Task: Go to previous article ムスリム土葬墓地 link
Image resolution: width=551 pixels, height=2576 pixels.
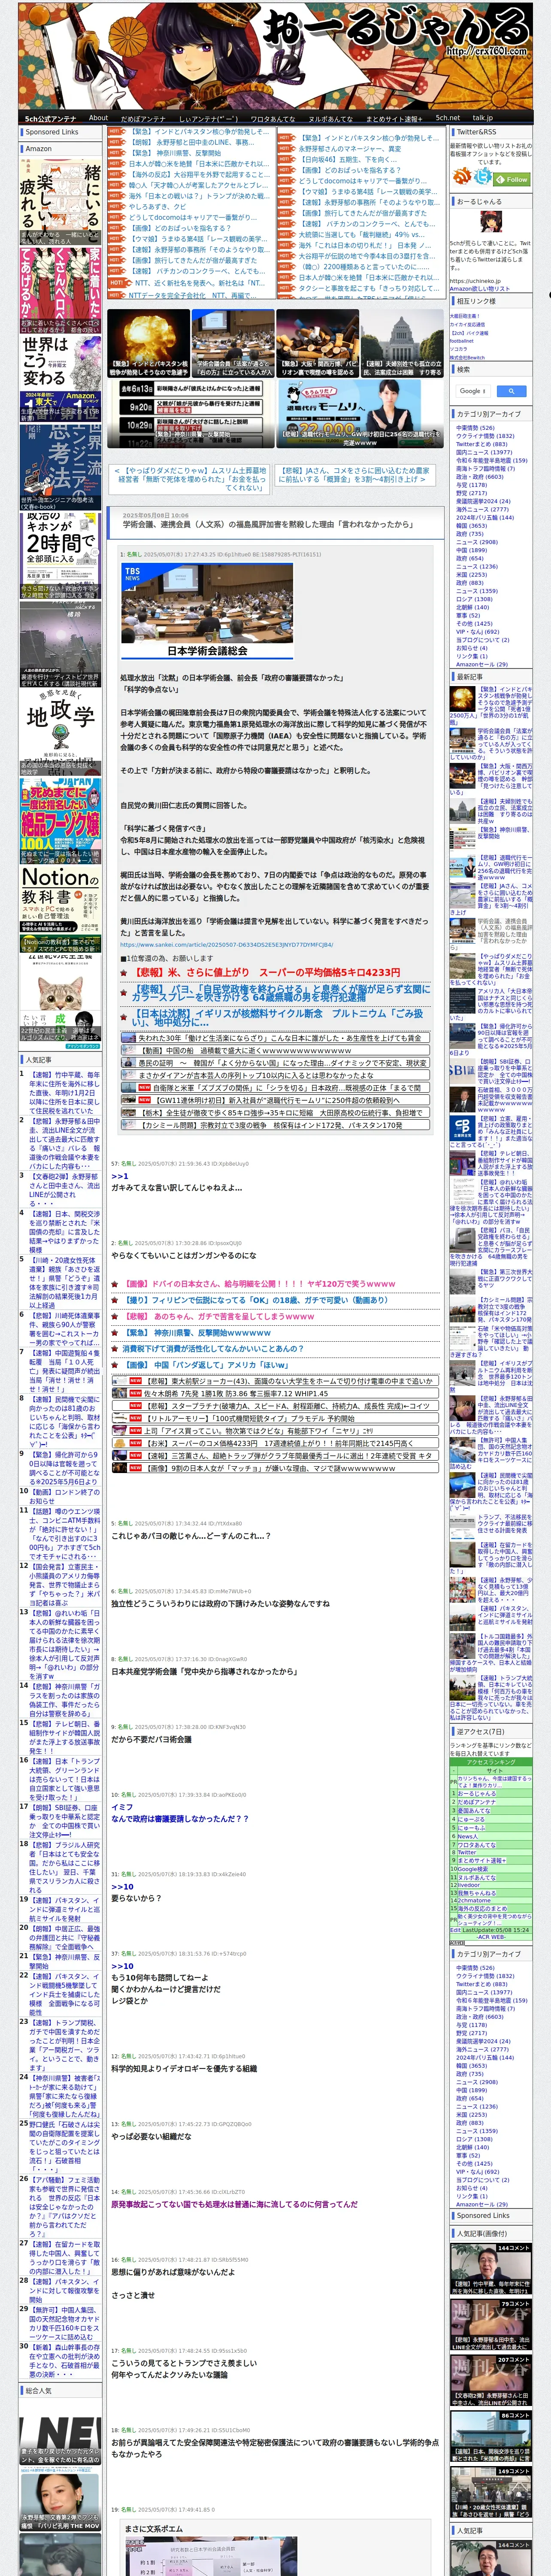Action: pos(190,480)
